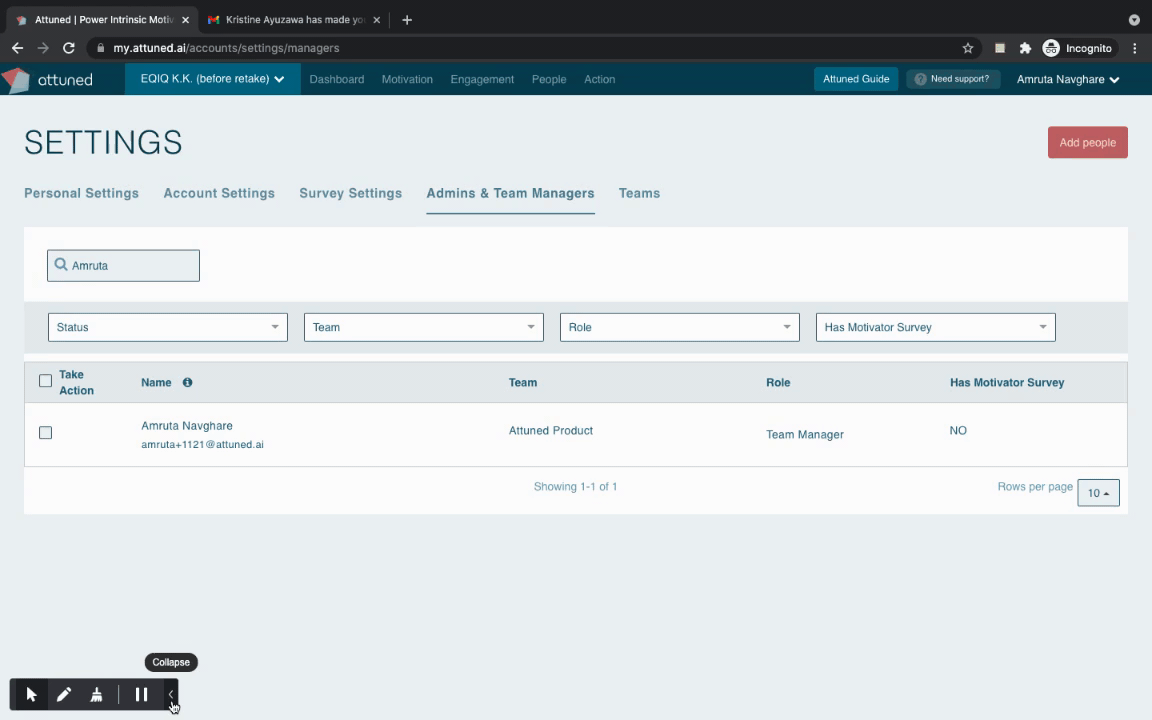Click the Attuned Product team cell
Screen dimensions: 1152x720
click(551, 431)
